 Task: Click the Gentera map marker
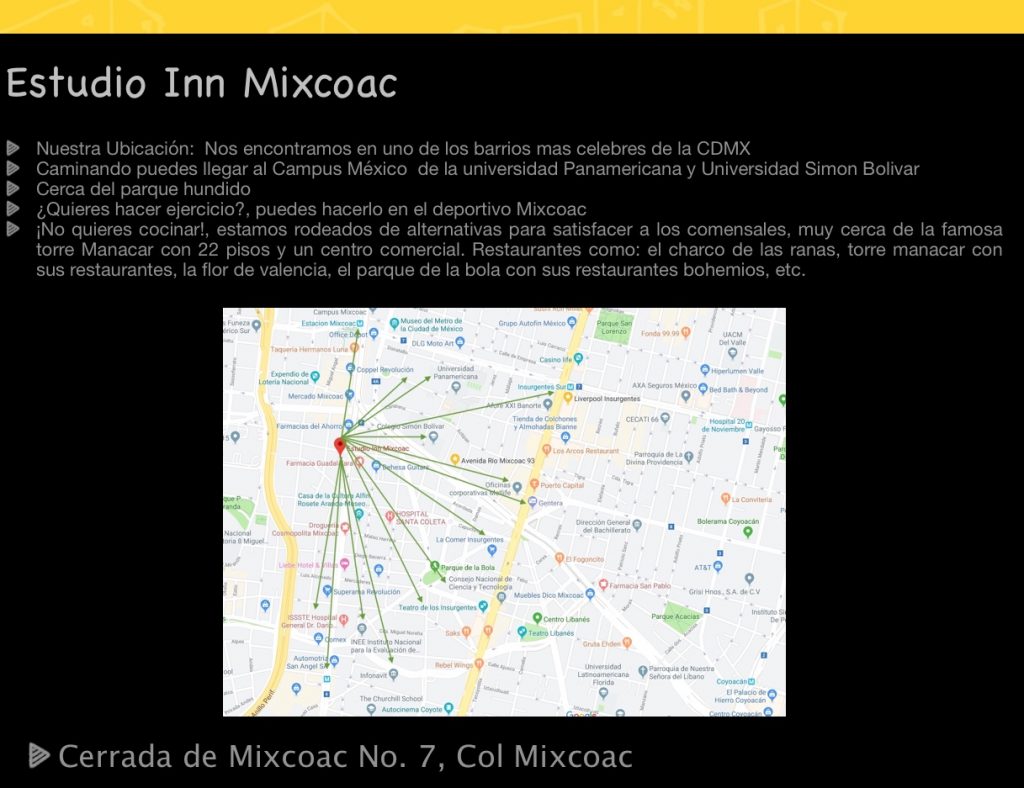532,502
